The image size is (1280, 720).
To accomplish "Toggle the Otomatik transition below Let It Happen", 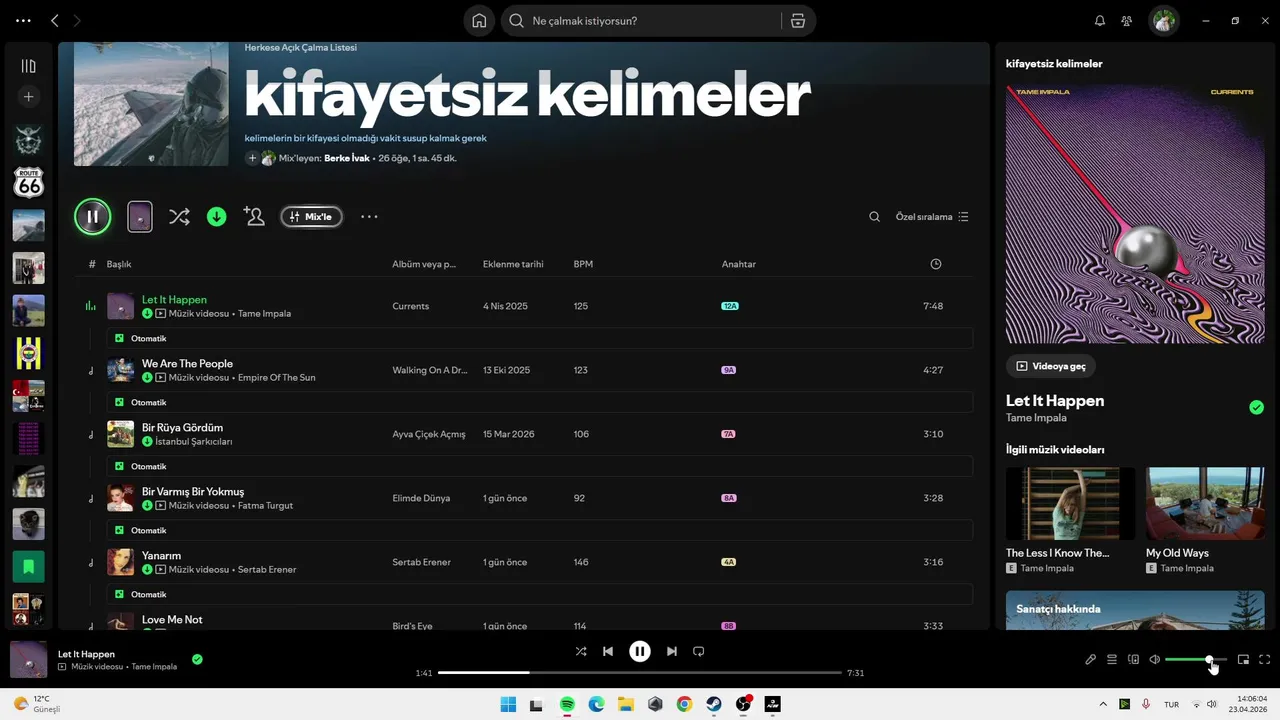I will [x=540, y=338].
